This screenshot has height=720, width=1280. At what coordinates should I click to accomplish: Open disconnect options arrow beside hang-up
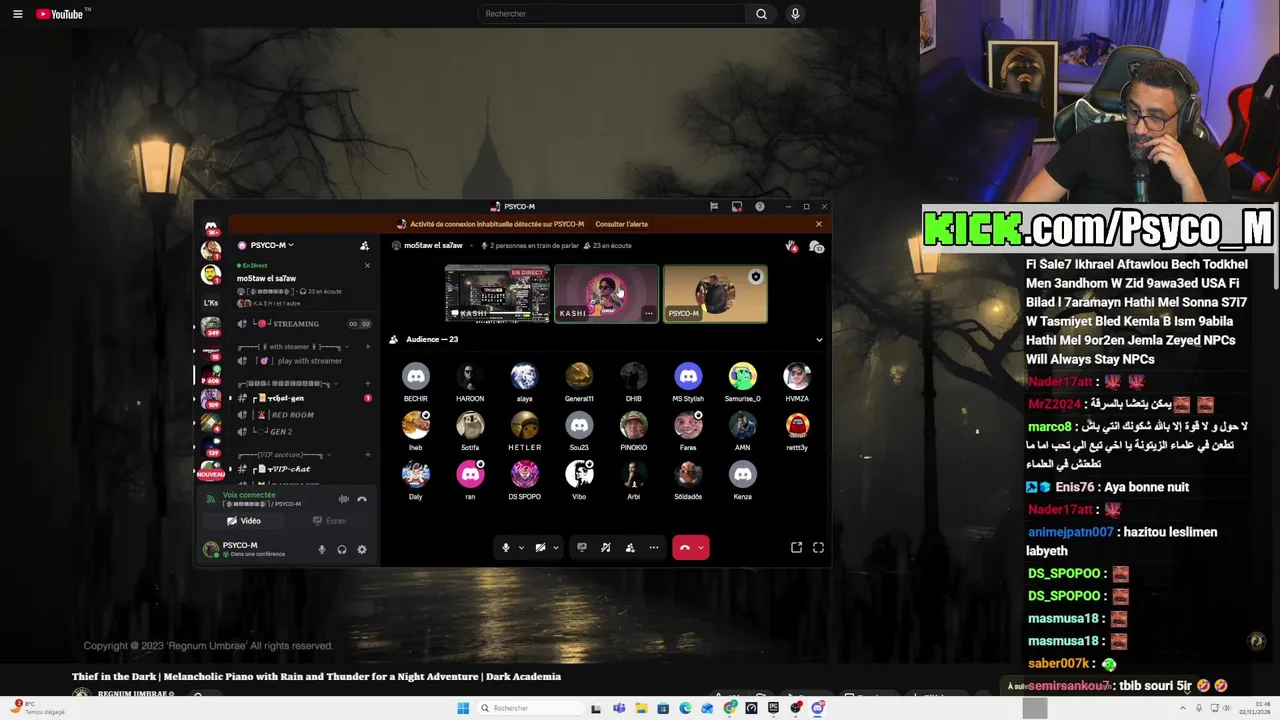coord(700,548)
